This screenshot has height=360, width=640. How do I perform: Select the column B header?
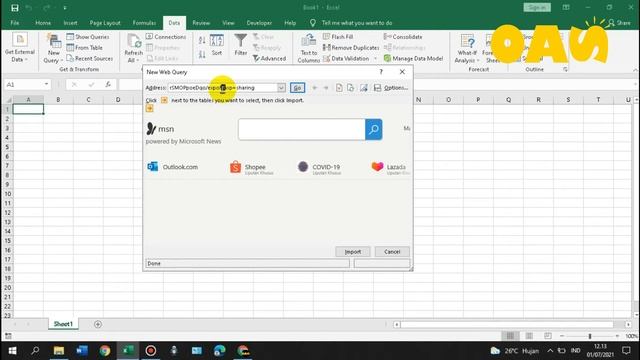(x=58, y=100)
